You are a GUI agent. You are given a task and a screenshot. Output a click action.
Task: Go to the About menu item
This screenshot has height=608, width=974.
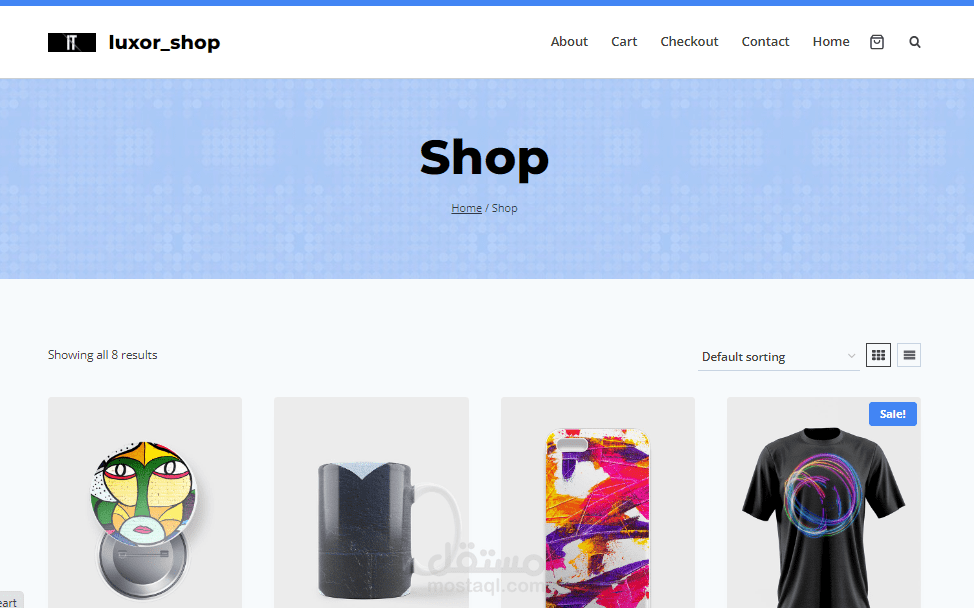click(x=569, y=42)
